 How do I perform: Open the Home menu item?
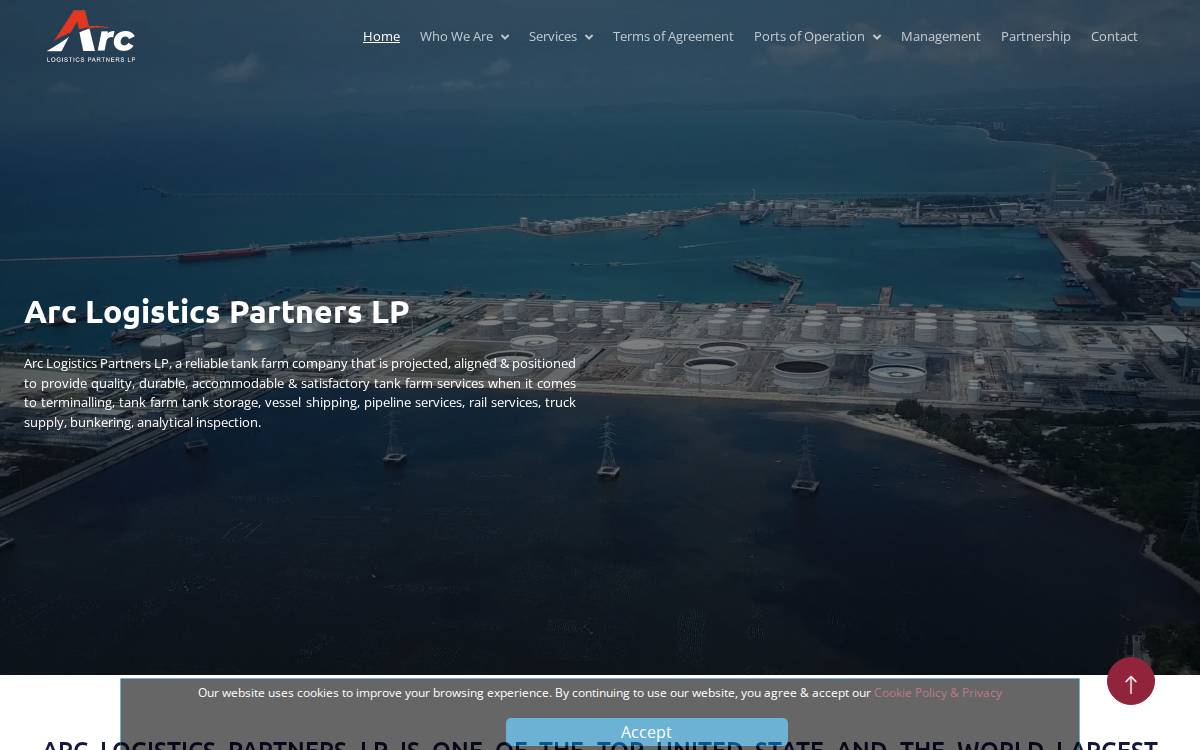point(381,36)
